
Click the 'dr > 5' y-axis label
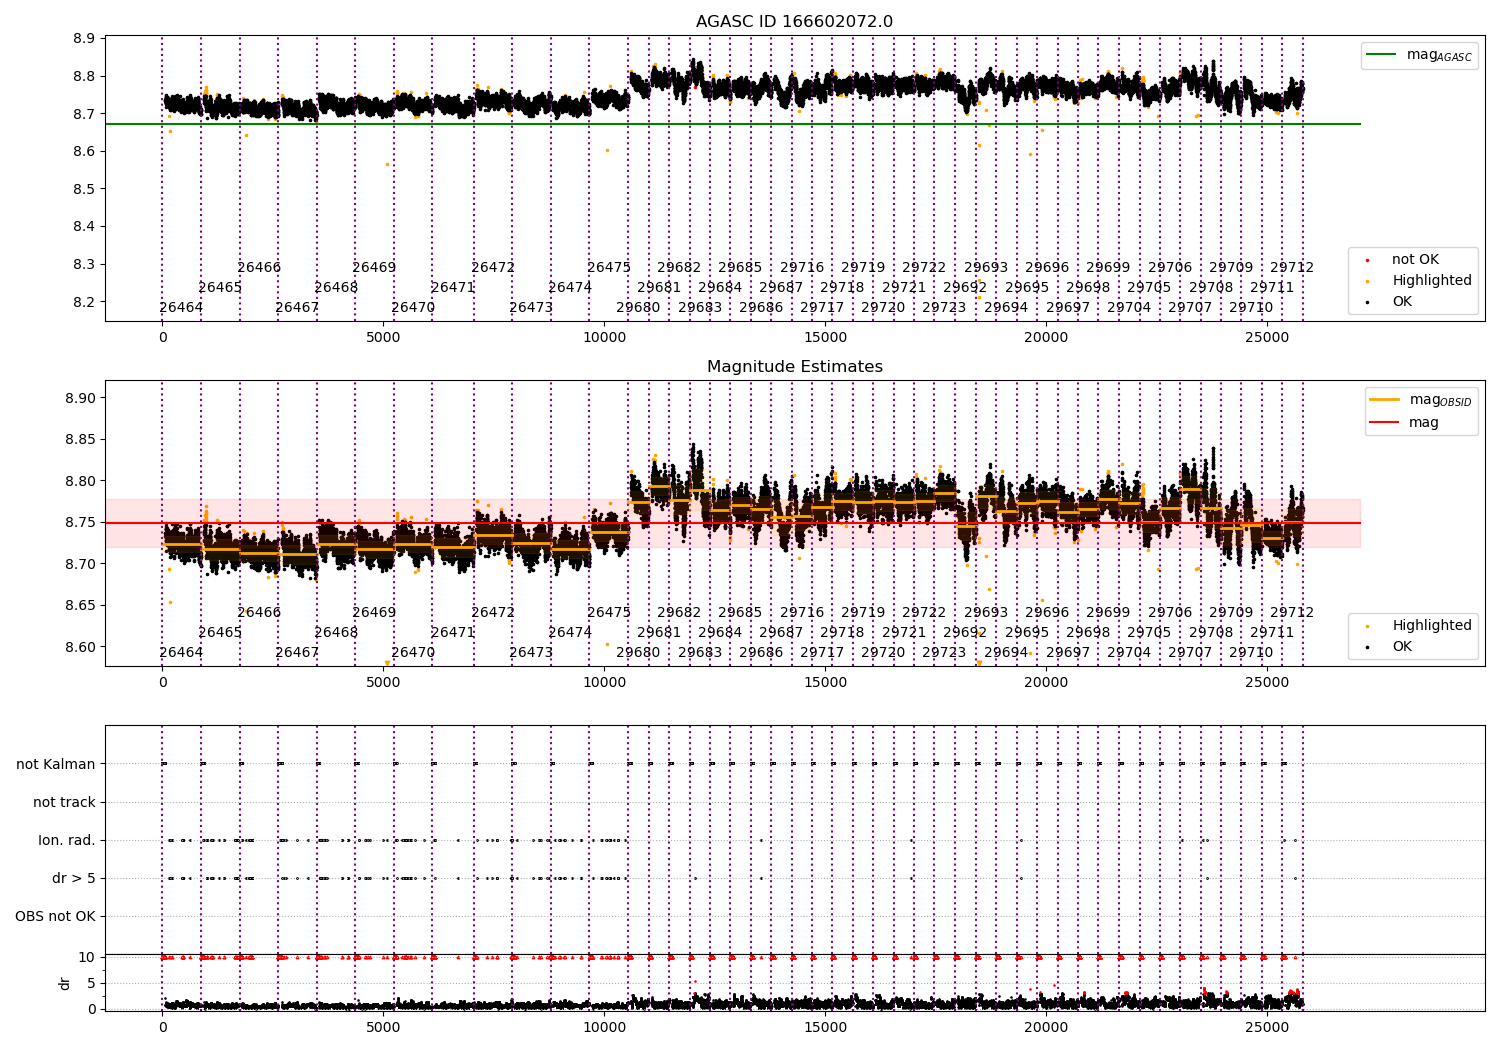(74, 879)
